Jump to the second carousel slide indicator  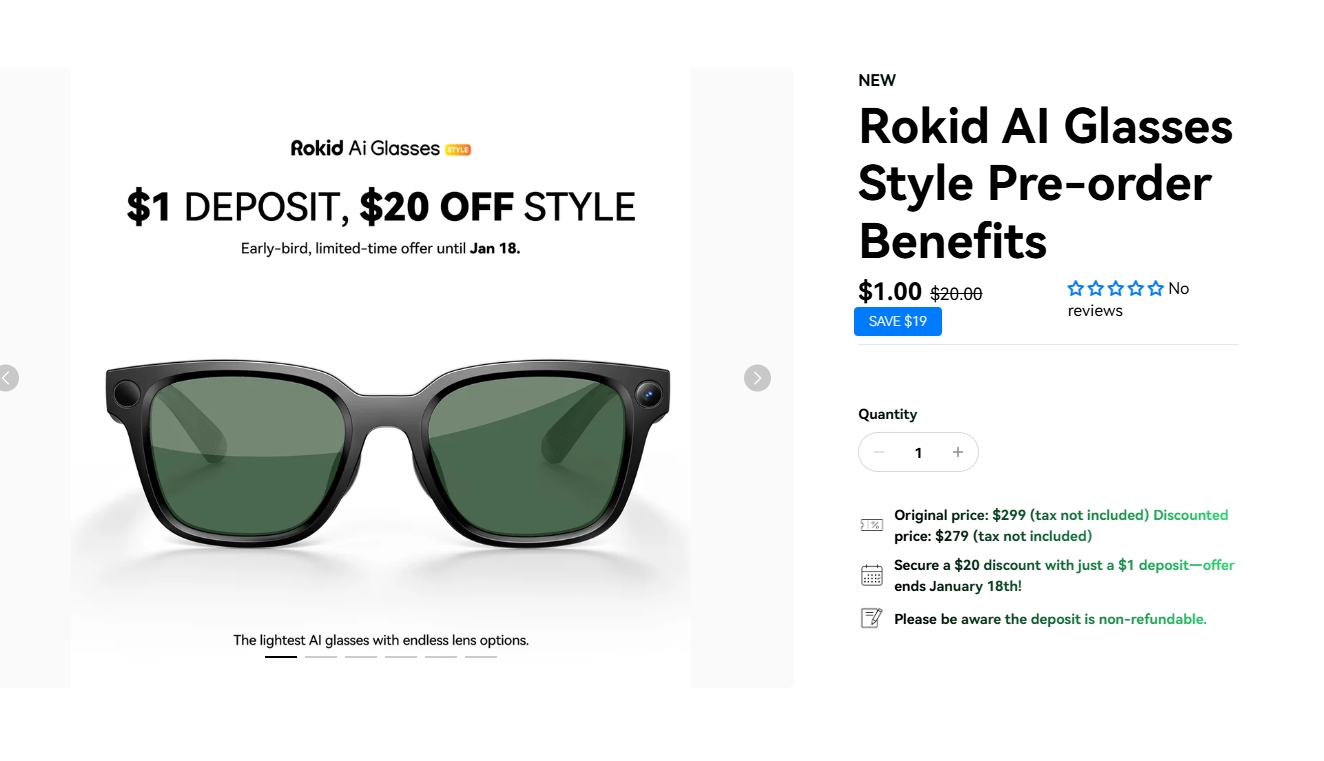click(x=321, y=657)
